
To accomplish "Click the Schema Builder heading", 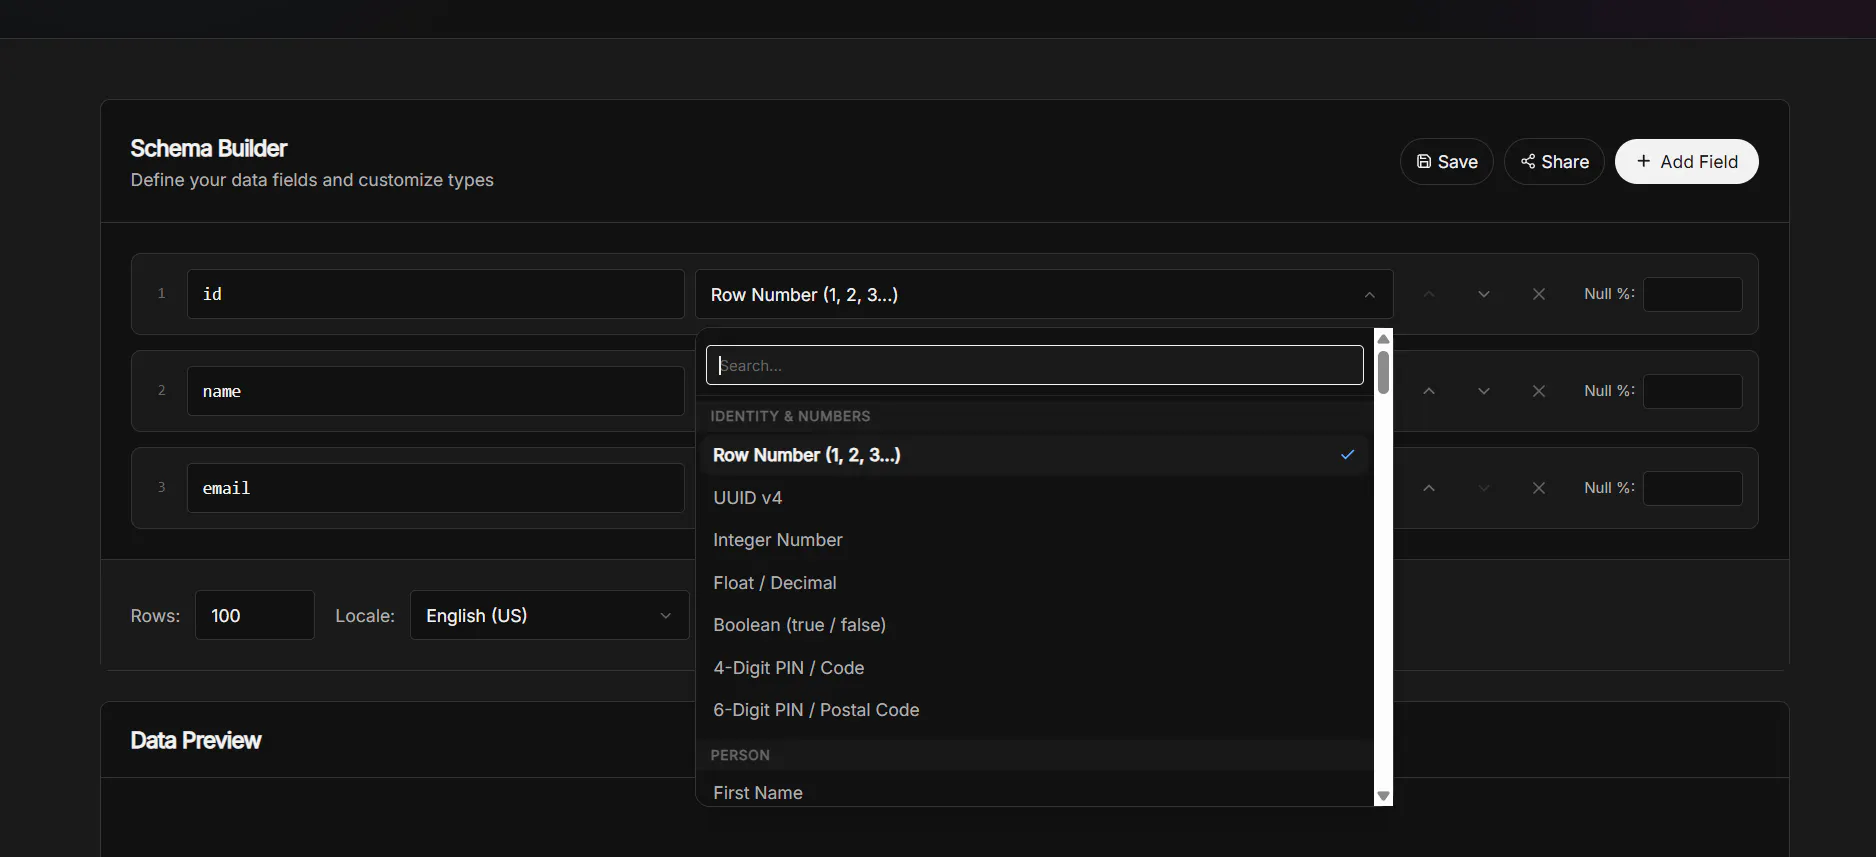I will 209,149.
